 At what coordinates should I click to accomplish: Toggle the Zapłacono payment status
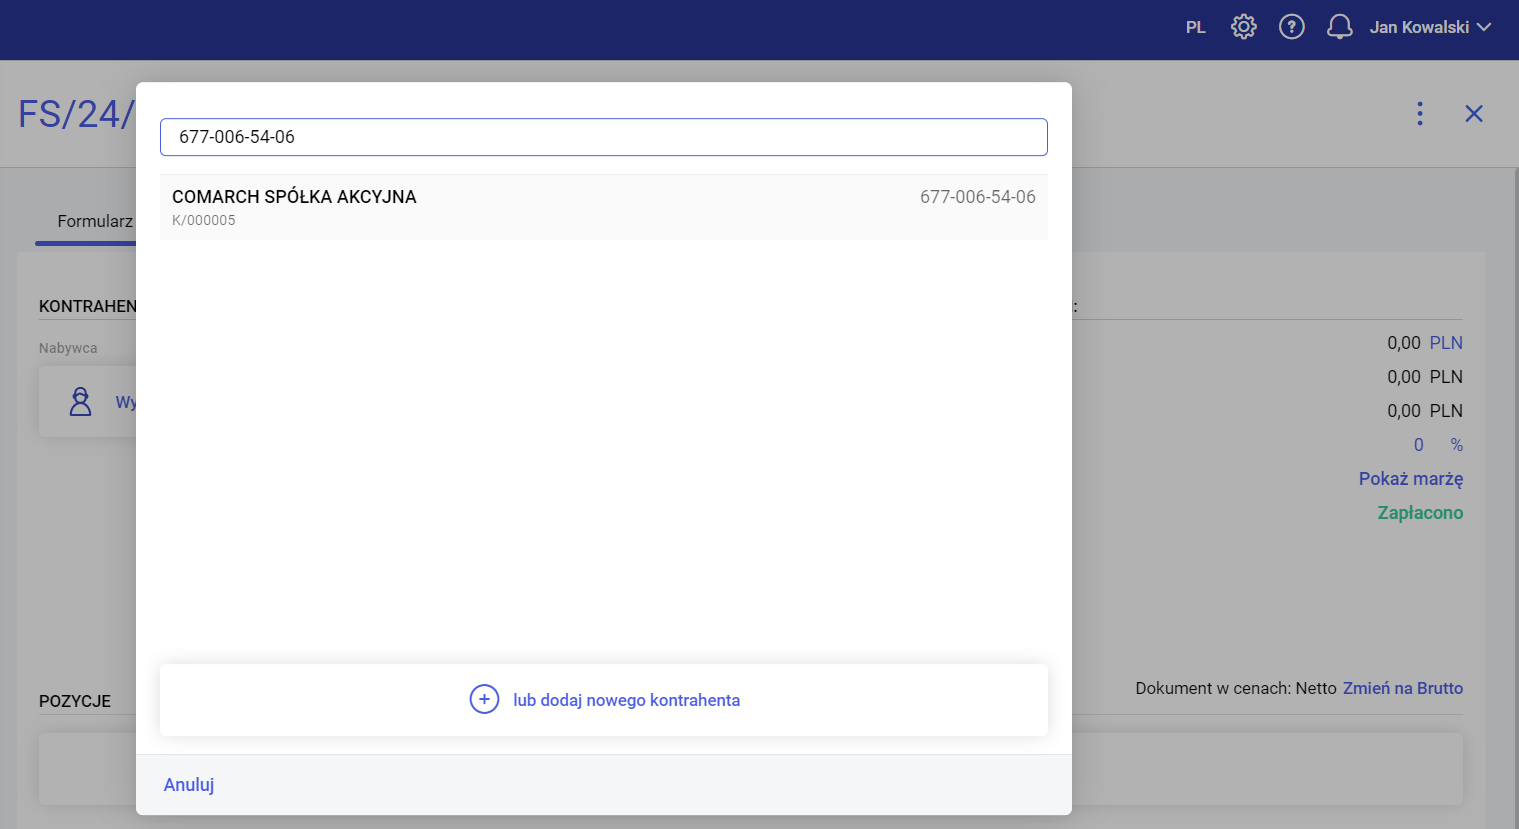point(1419,513)
